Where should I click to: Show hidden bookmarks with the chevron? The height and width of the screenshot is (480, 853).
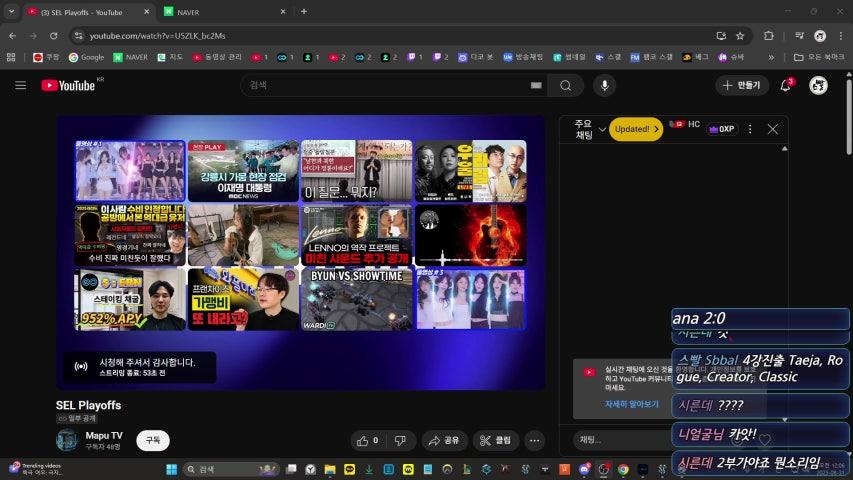771,57
